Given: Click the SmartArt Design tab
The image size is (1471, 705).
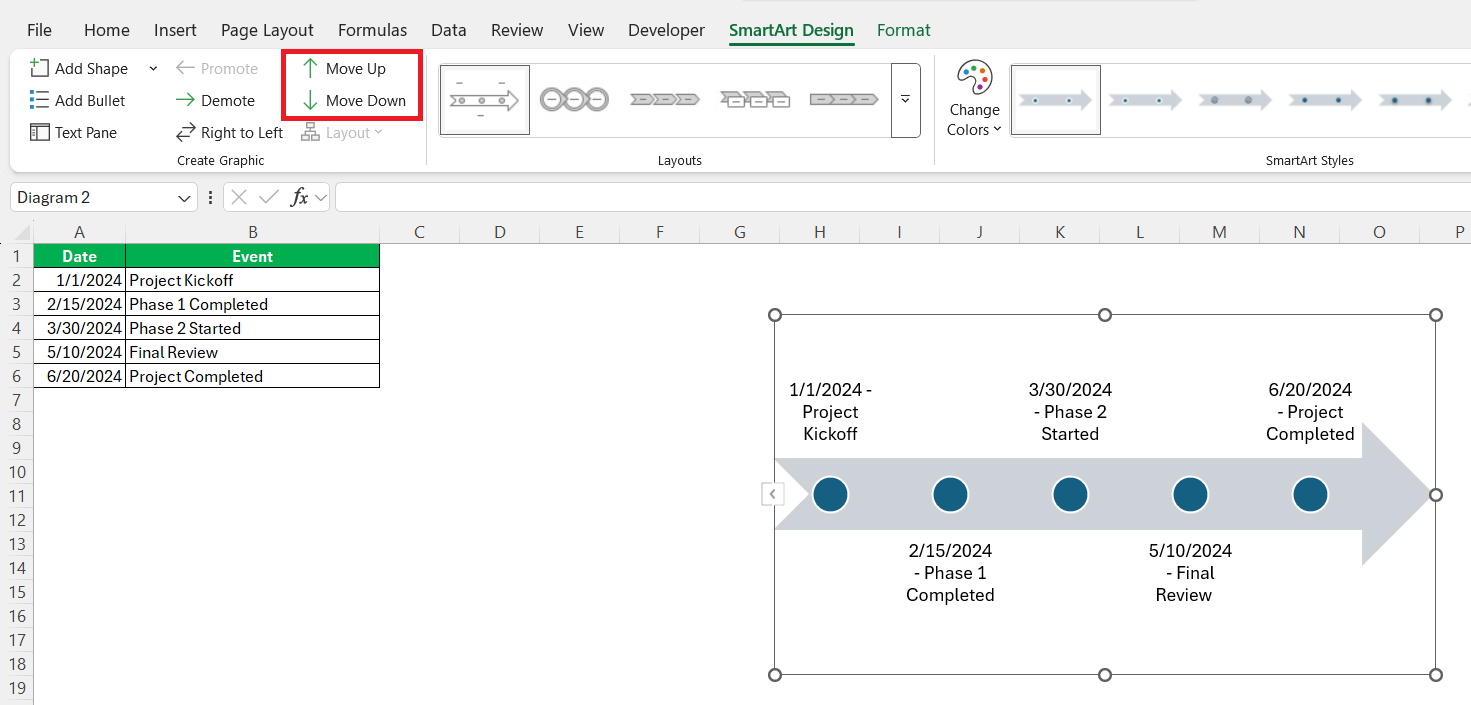Looking at the screenshot, I should [791, 30].
